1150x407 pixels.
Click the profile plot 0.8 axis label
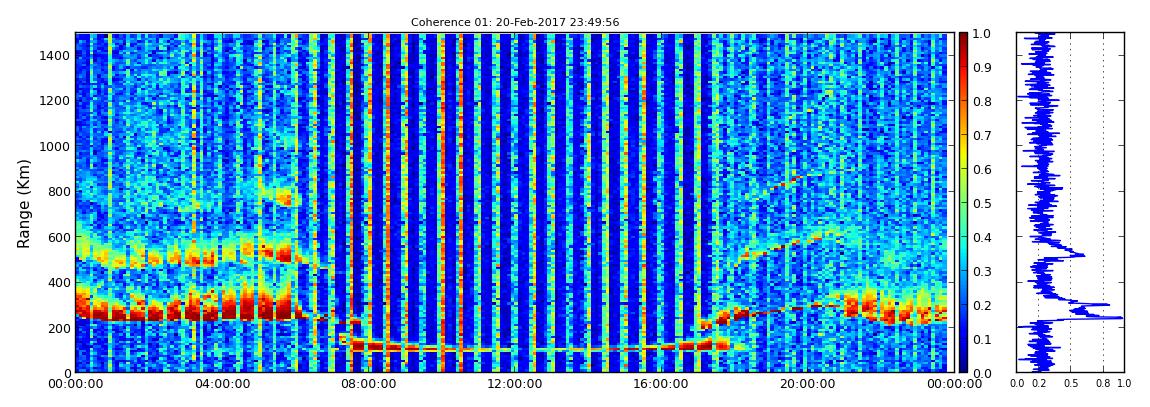1103,383
